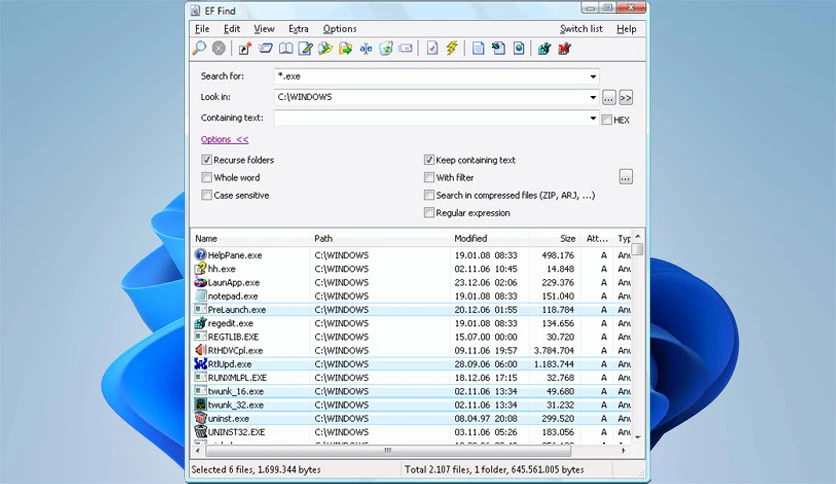Viewport: 836px width, 484px height.
Task: Start search with the magnifying glass icon
Action: 199,49
